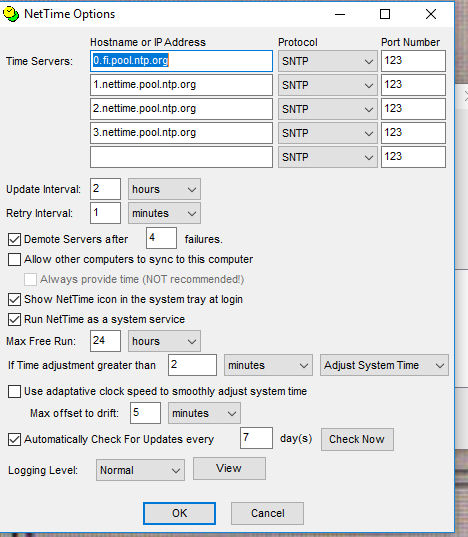Click Demote Servers failures count field
Viewport: 468px width, 537px height.
(x=161, y=238)
